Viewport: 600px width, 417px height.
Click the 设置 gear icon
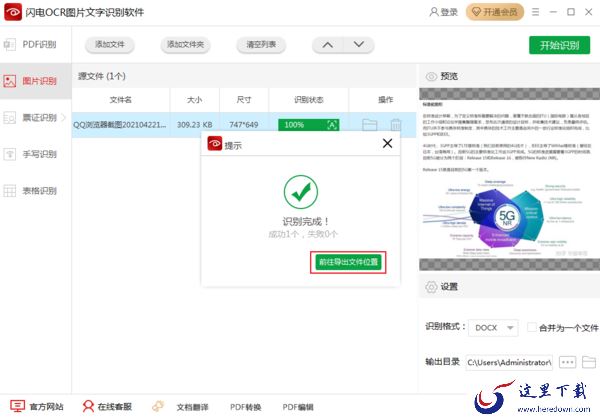tap(431, 287)
